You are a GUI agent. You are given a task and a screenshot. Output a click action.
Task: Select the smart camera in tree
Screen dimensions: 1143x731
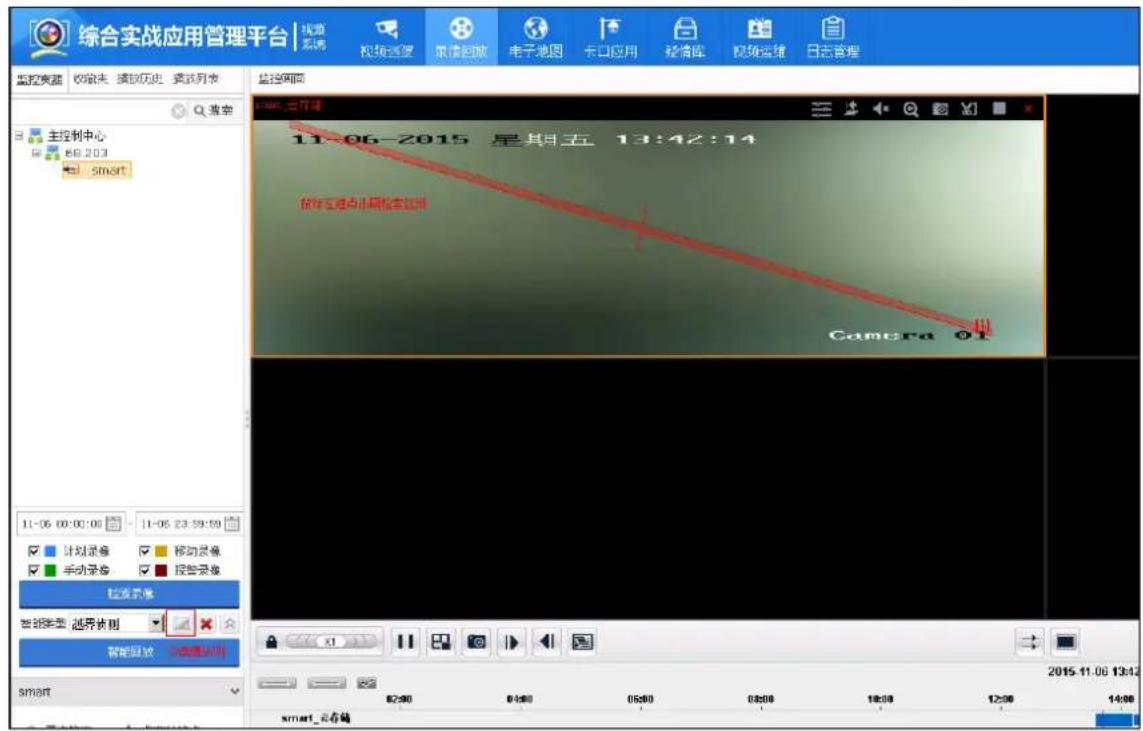point(97,171)
